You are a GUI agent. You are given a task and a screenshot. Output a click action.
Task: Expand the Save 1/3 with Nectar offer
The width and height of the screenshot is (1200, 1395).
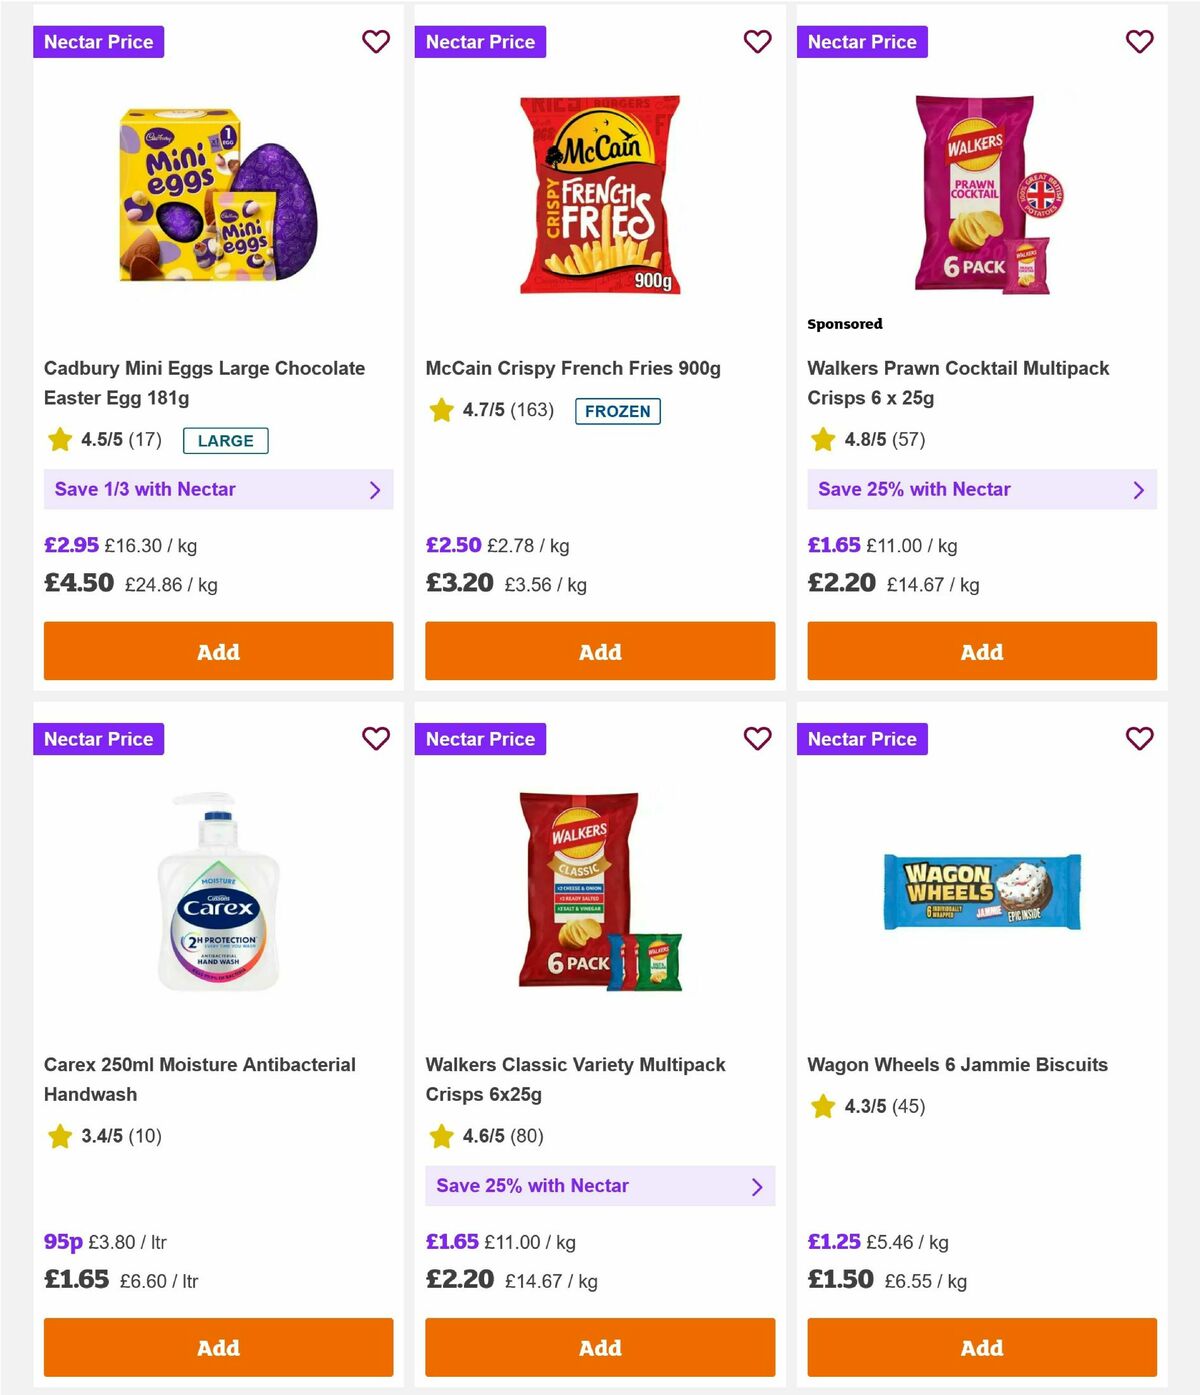click(x=218, y=490)
